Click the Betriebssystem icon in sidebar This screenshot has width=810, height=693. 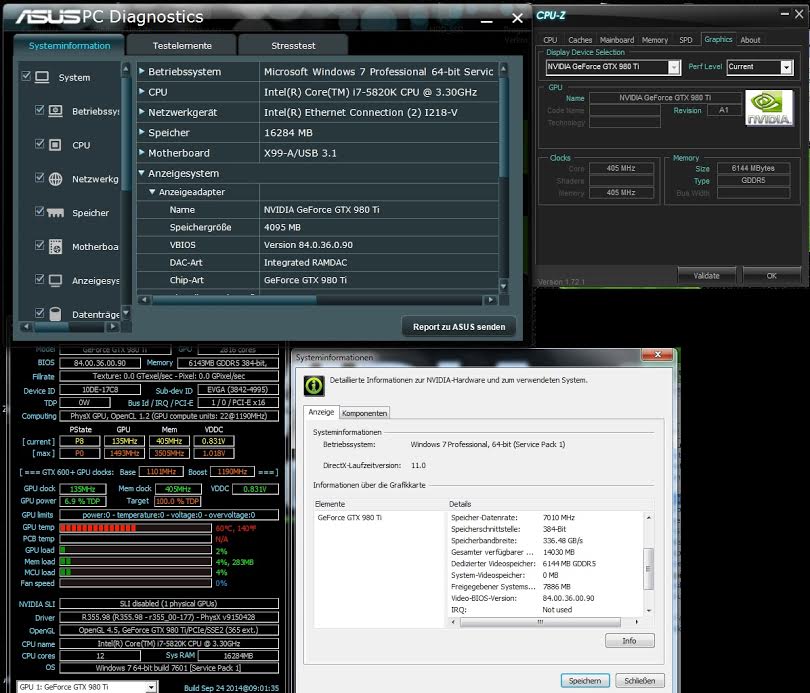[55, 111]
